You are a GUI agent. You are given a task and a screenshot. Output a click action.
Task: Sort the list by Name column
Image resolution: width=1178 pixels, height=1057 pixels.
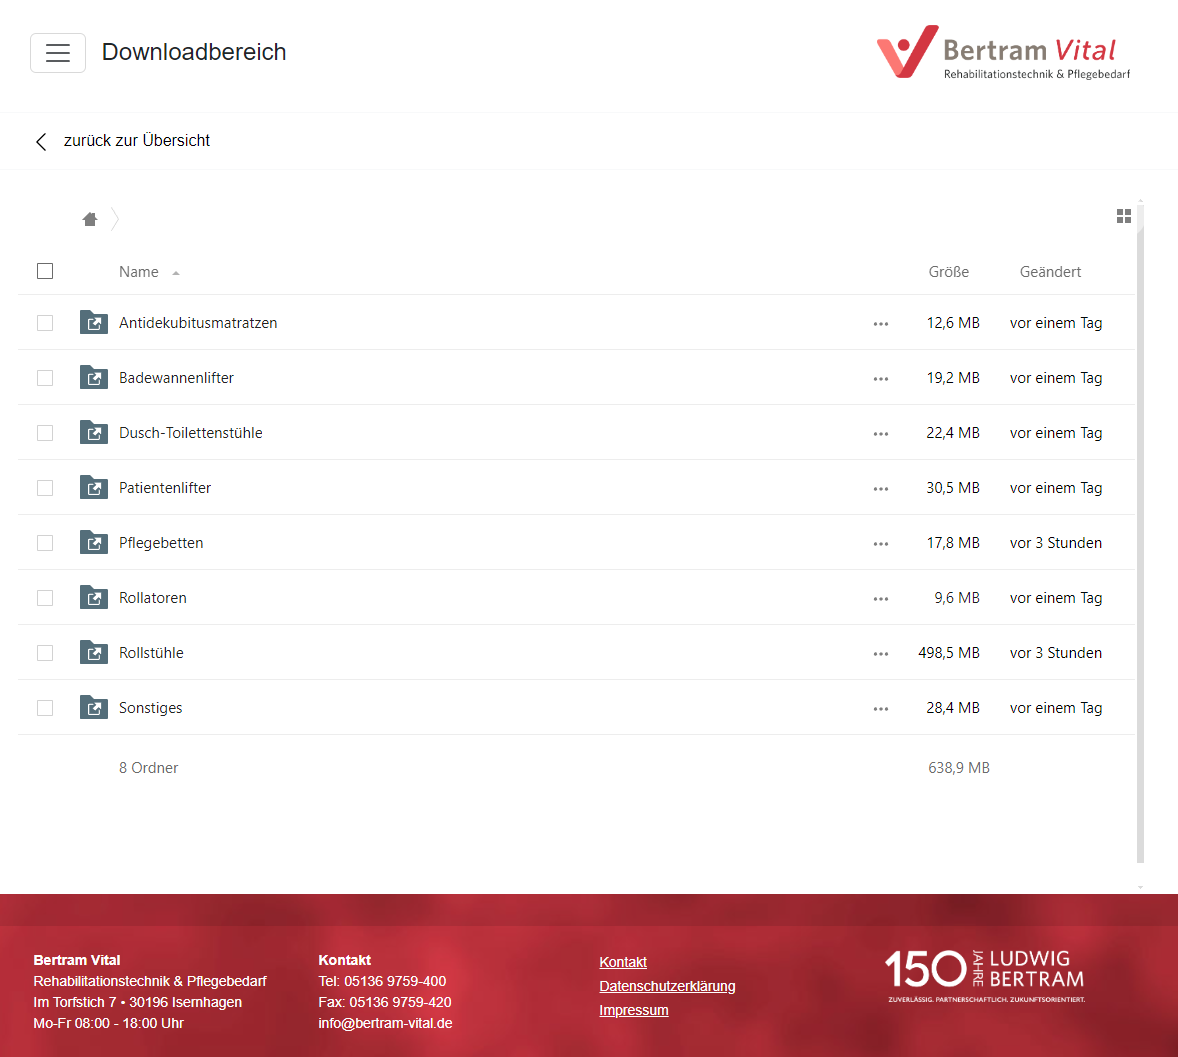tap(139, 272)
